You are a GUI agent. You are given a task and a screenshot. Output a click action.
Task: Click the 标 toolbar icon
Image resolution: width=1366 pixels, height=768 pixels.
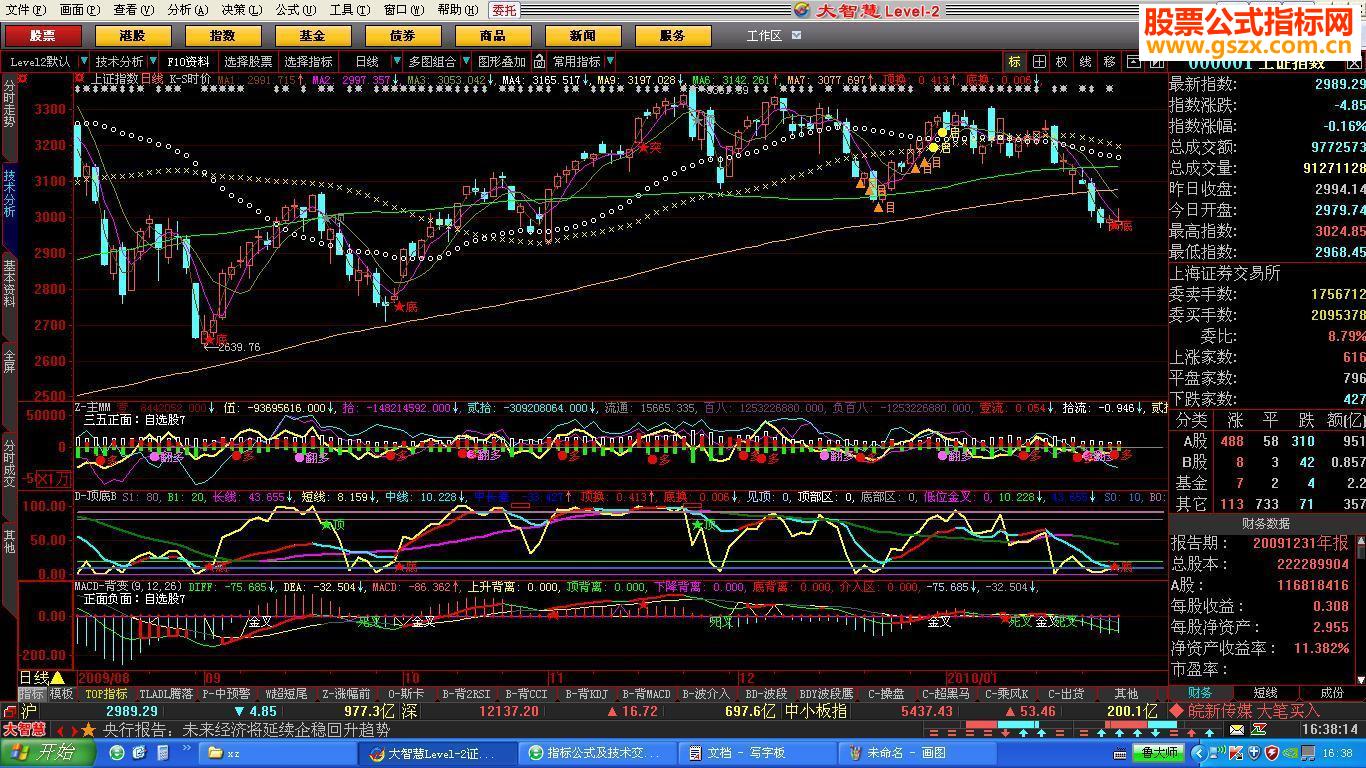[1015, 61]
